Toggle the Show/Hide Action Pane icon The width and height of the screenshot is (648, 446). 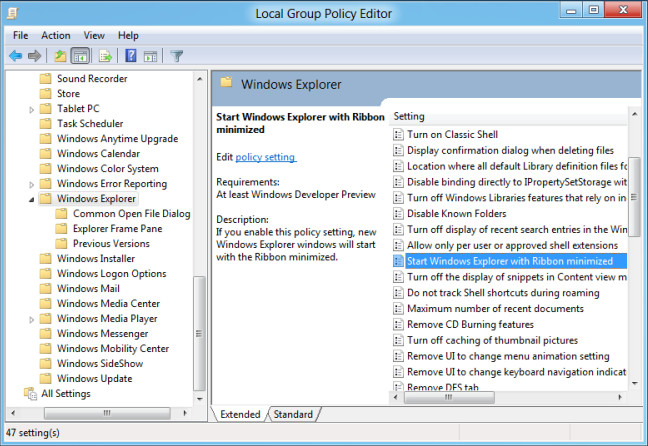(x=150, y=55)
